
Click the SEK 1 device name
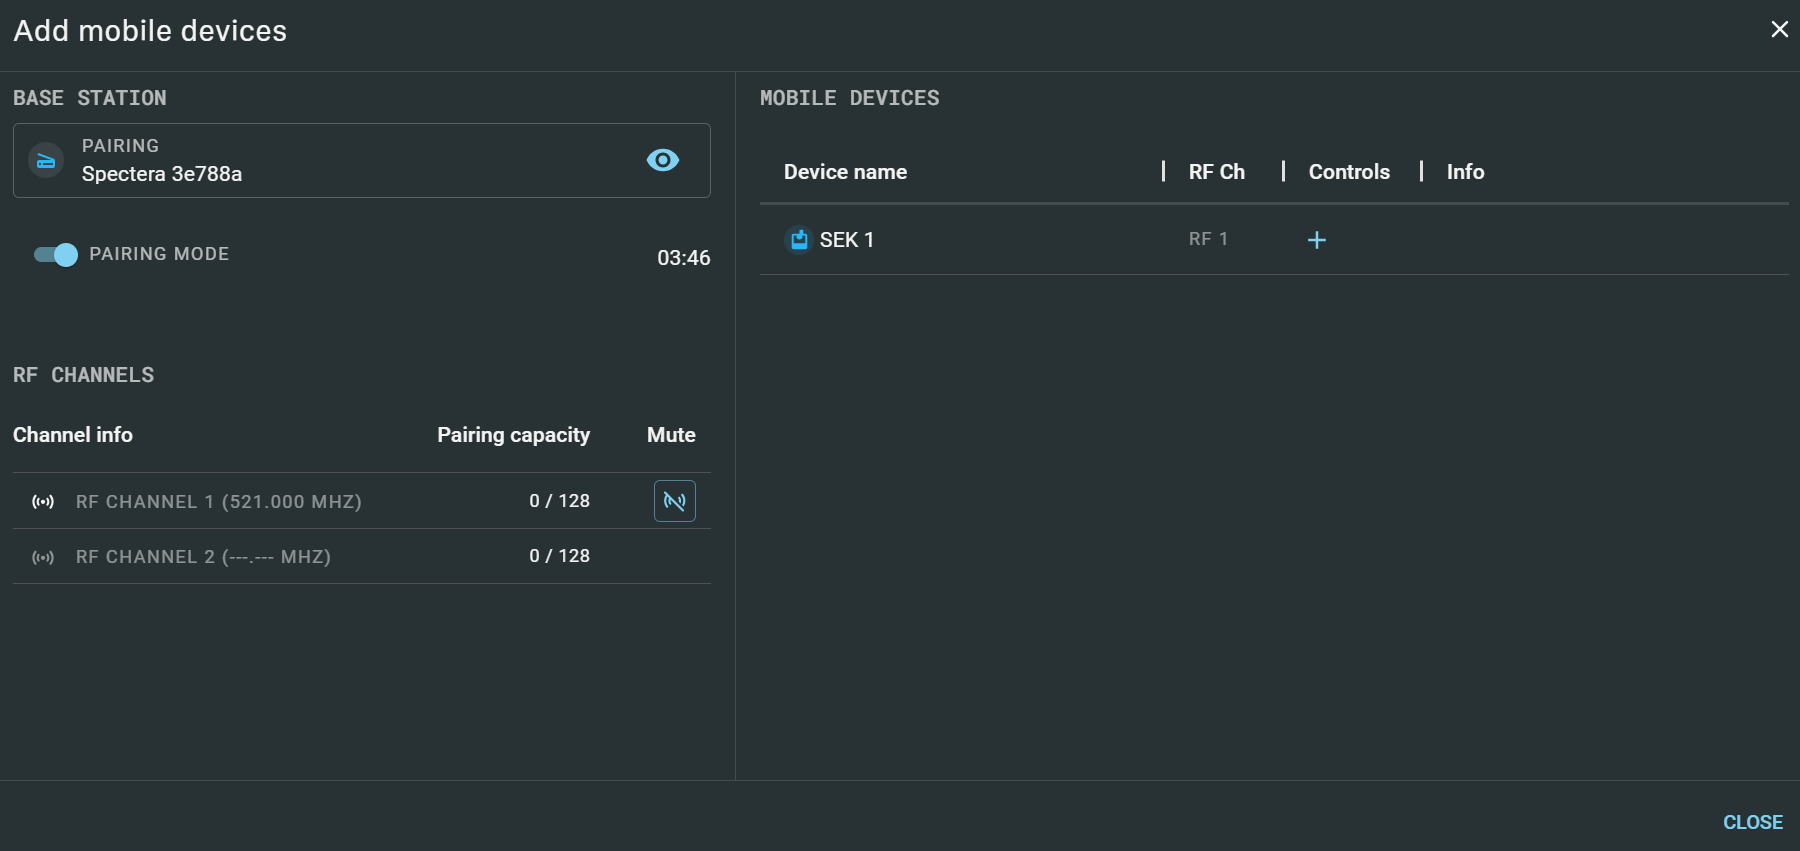click(846, 240)
